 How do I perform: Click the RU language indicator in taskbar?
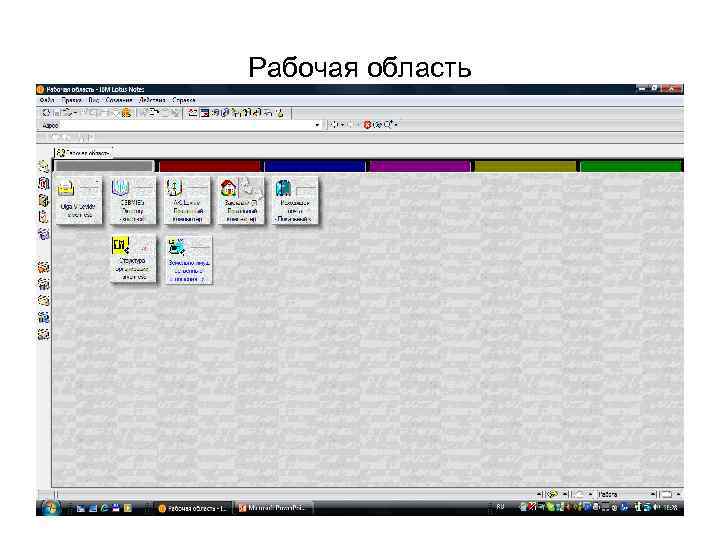[x=501, y=507]
